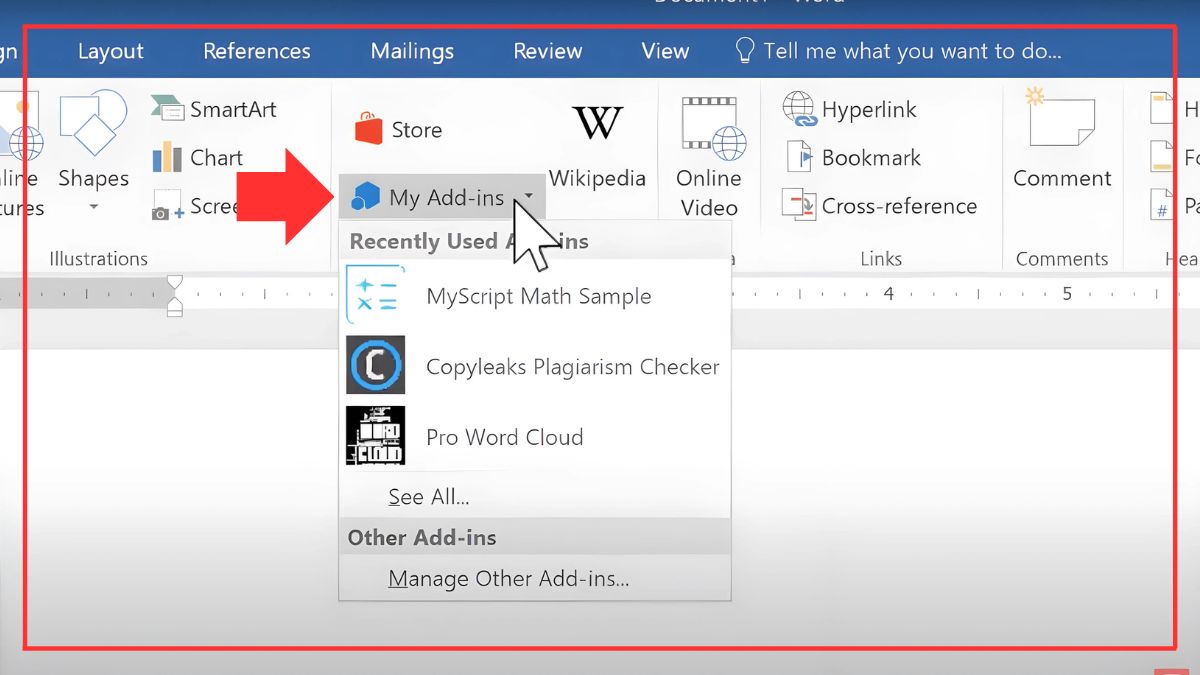
Task: Click the Store label
Action: pyautogui.click(x=417, y=130)
